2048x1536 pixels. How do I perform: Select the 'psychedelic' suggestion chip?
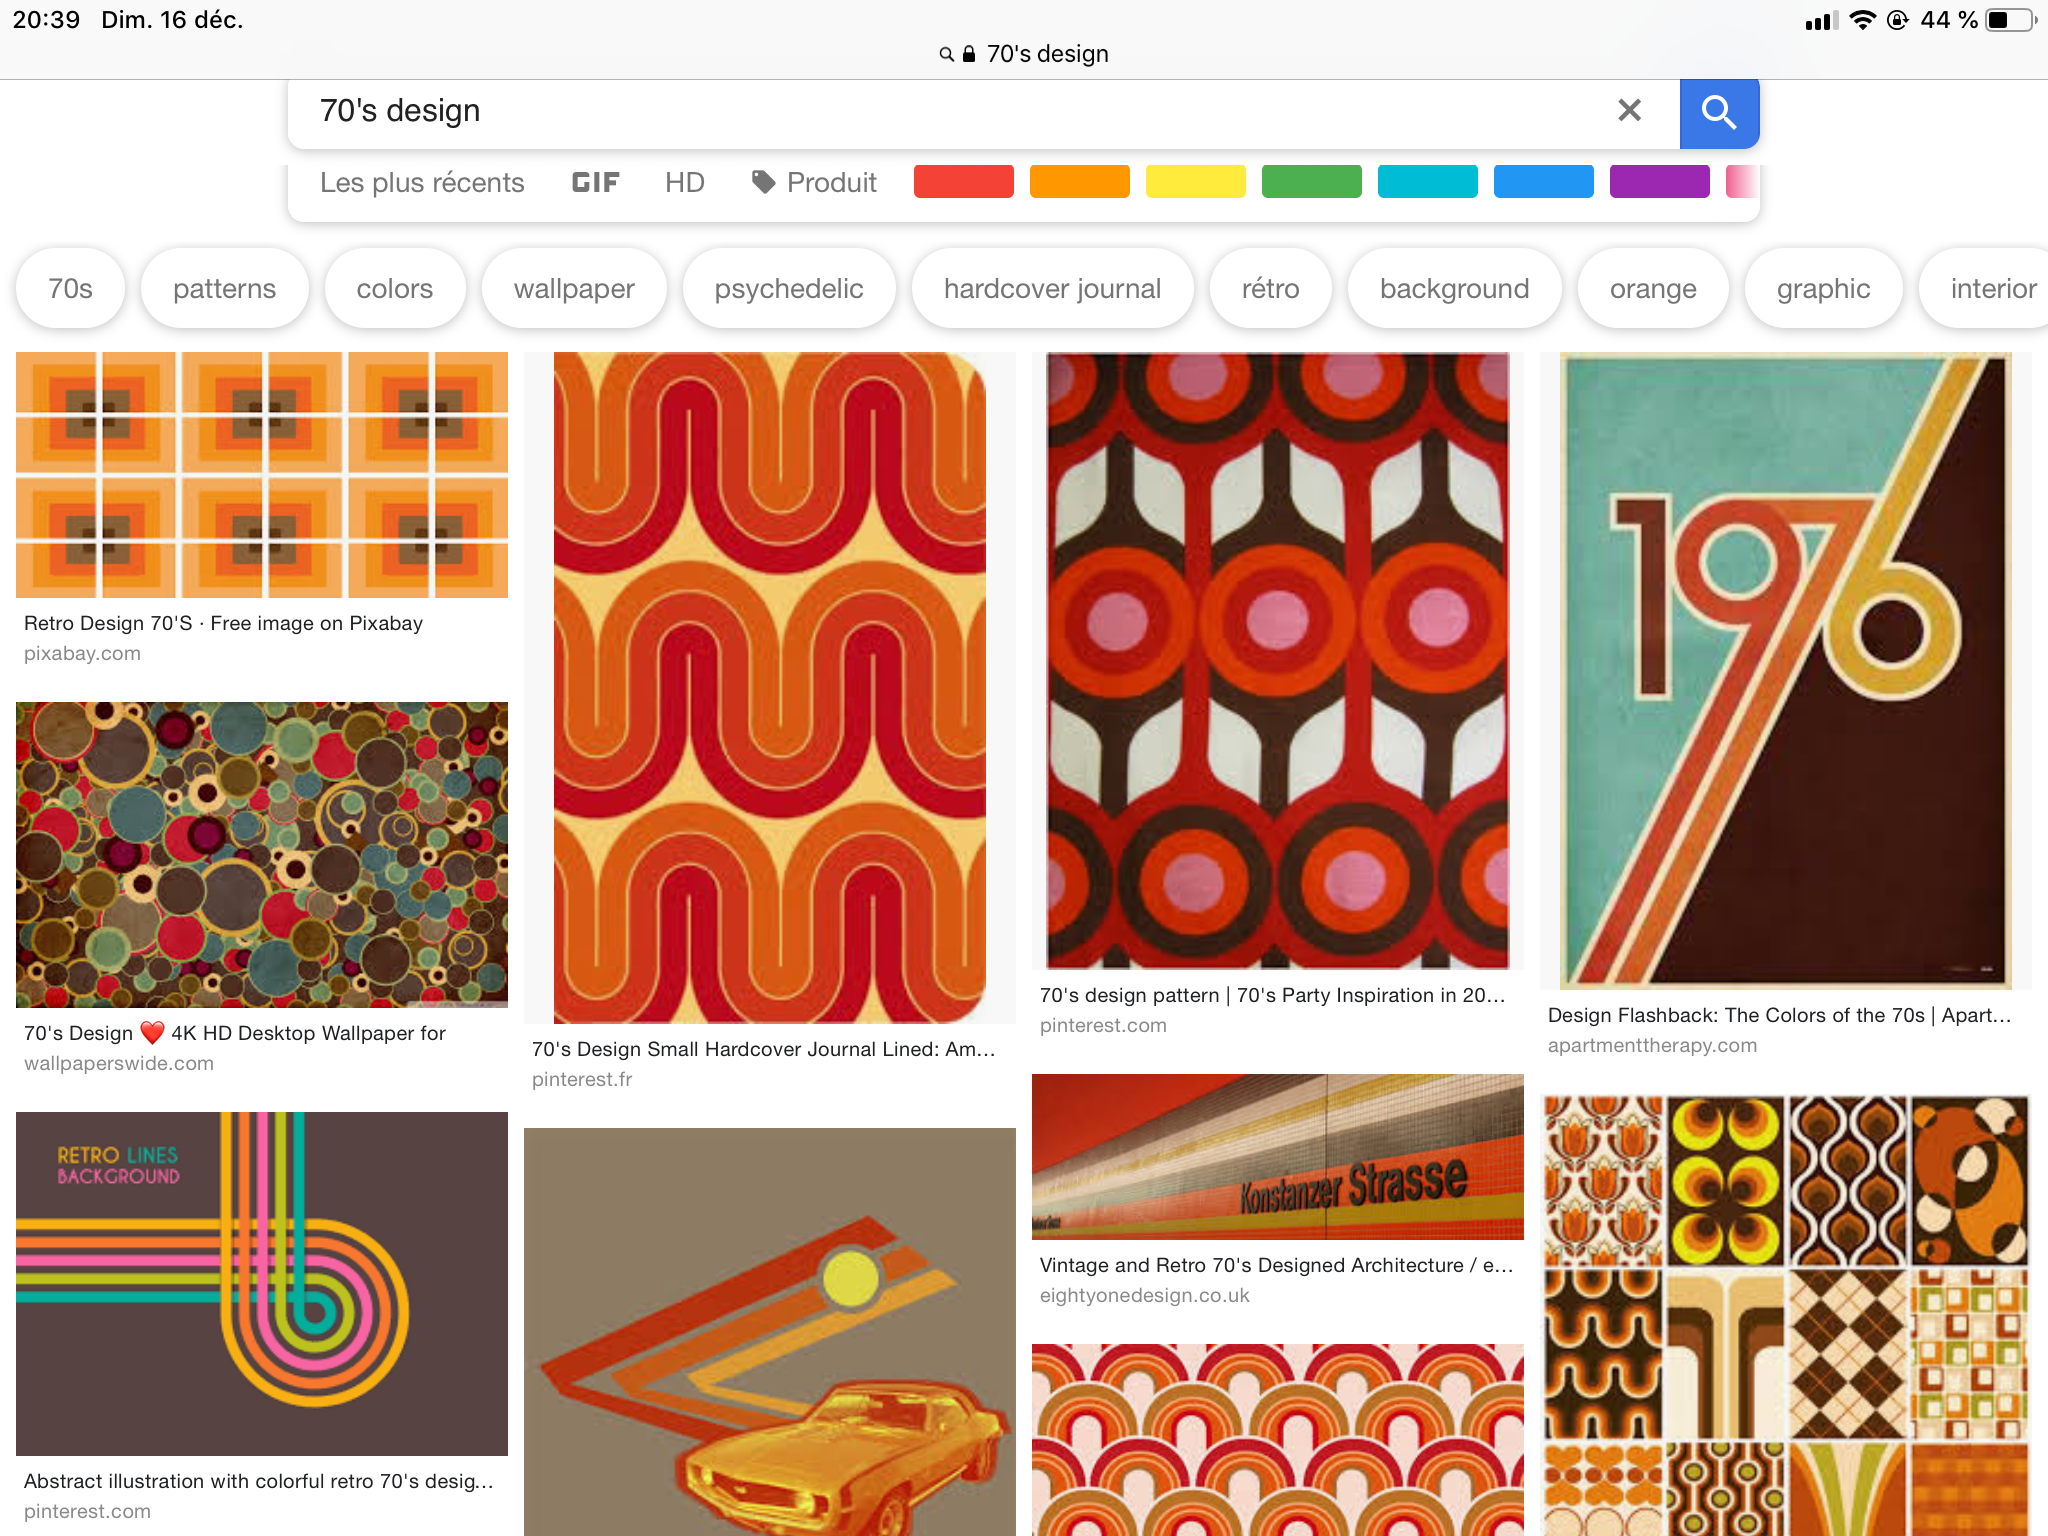[788, 289]
